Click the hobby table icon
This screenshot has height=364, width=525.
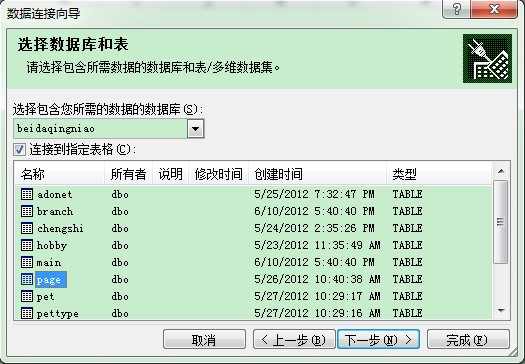(x=27, y=245)
